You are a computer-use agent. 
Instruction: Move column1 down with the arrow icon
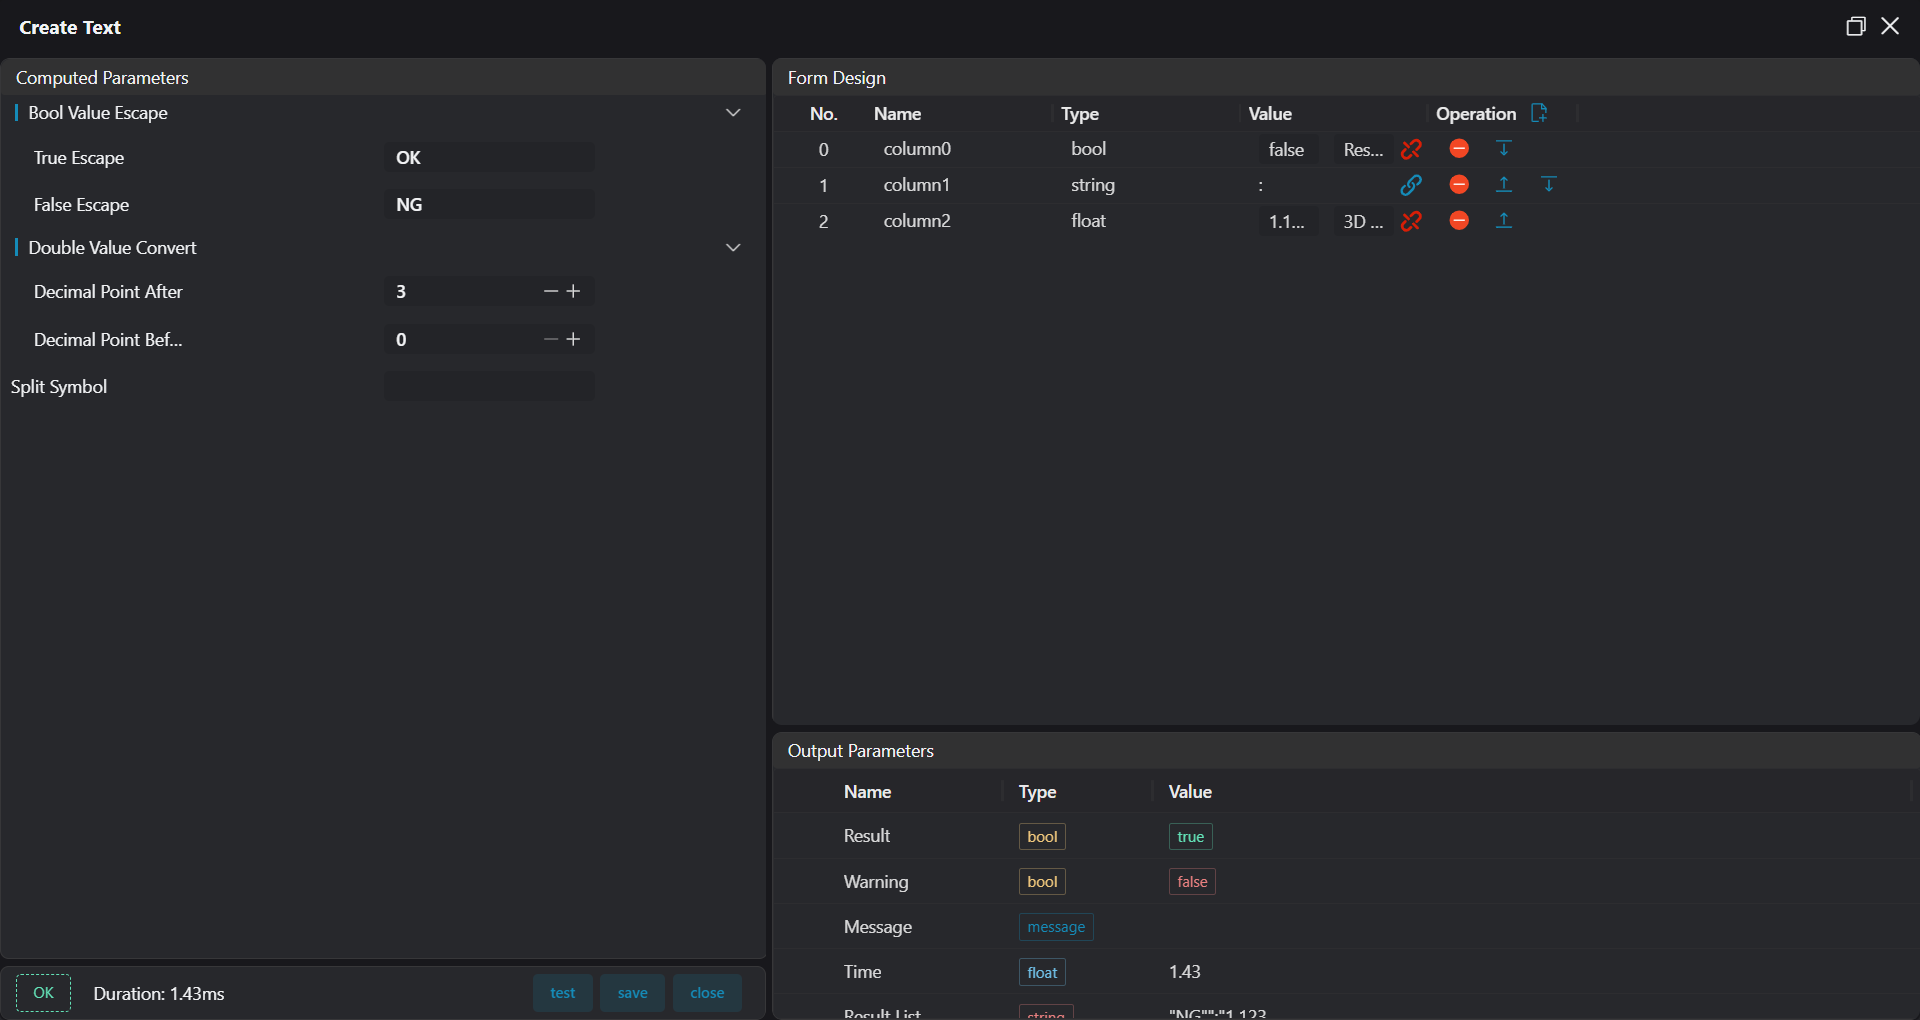tap(1548, 185)
